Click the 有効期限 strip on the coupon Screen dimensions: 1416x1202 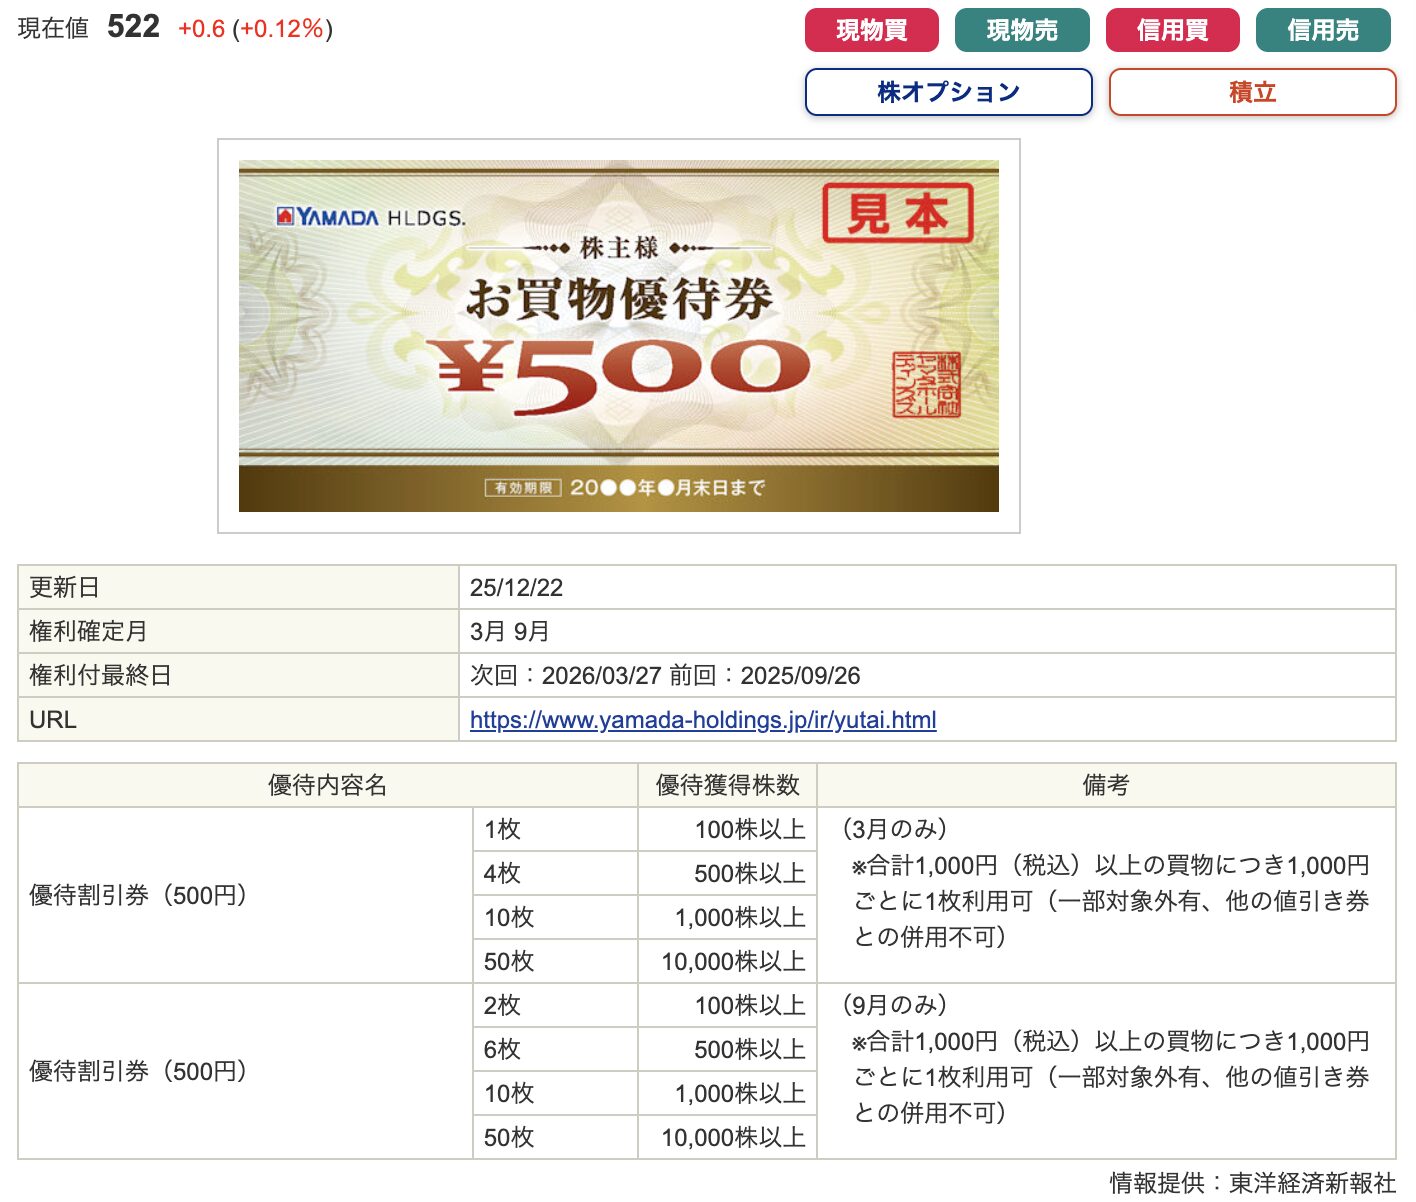pos(624,488)
